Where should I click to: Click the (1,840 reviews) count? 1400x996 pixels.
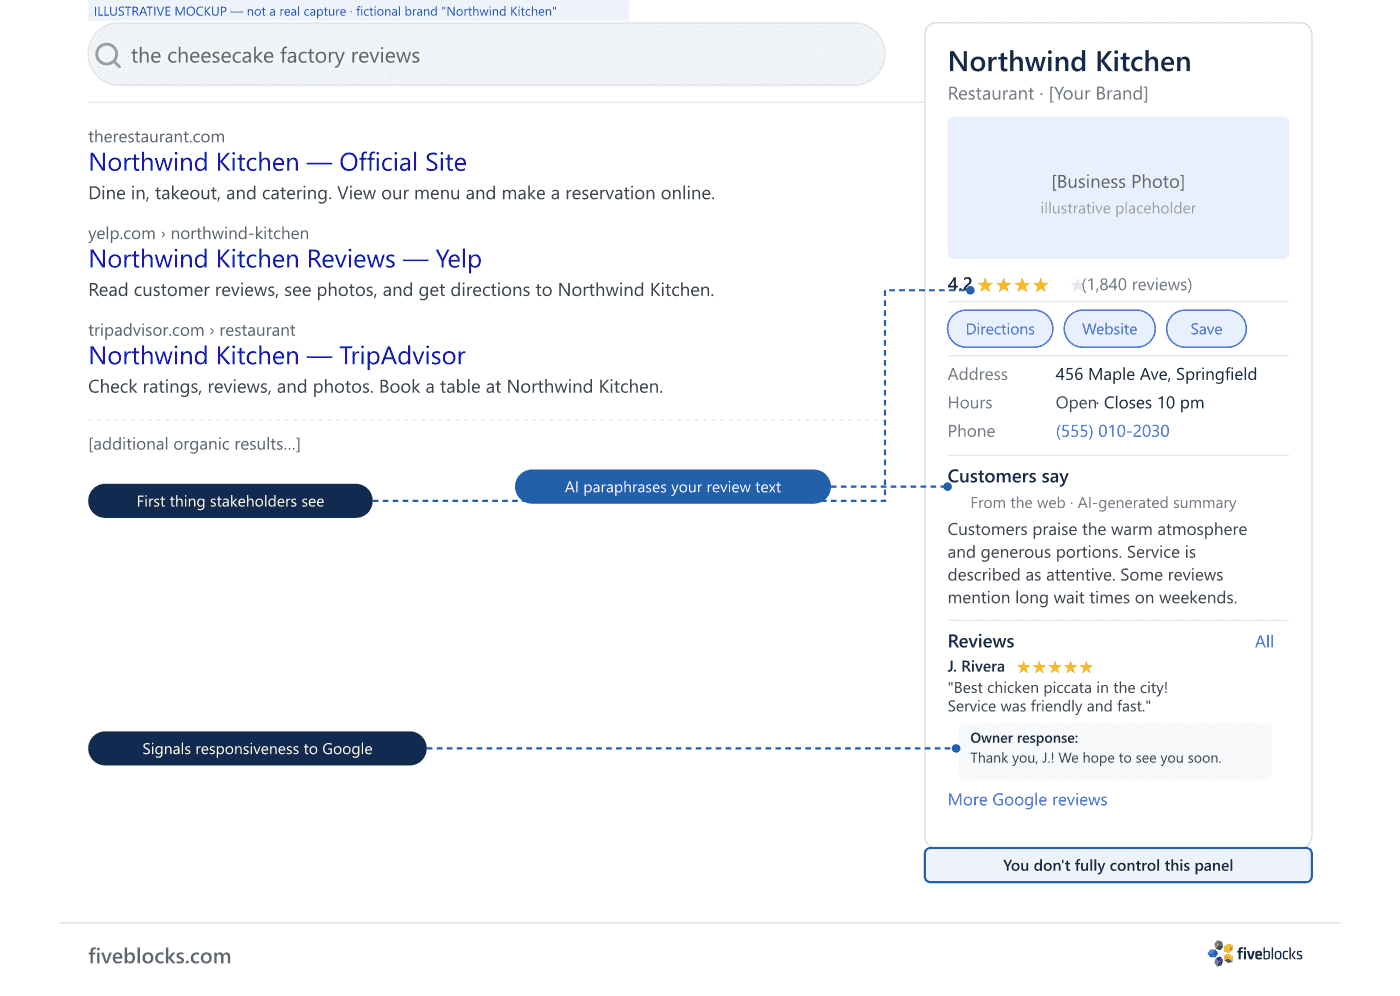(x=1137, y=285)
